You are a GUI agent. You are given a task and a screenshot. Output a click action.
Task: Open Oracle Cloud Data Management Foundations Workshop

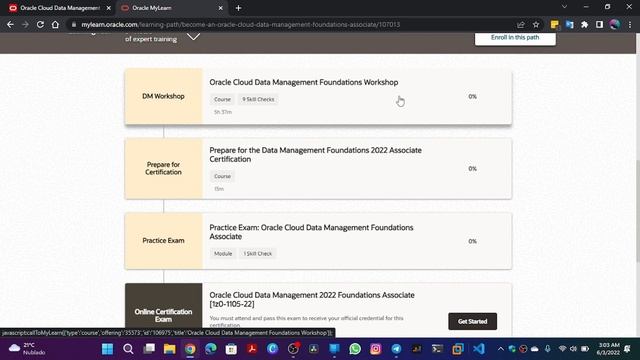[304, 82]
